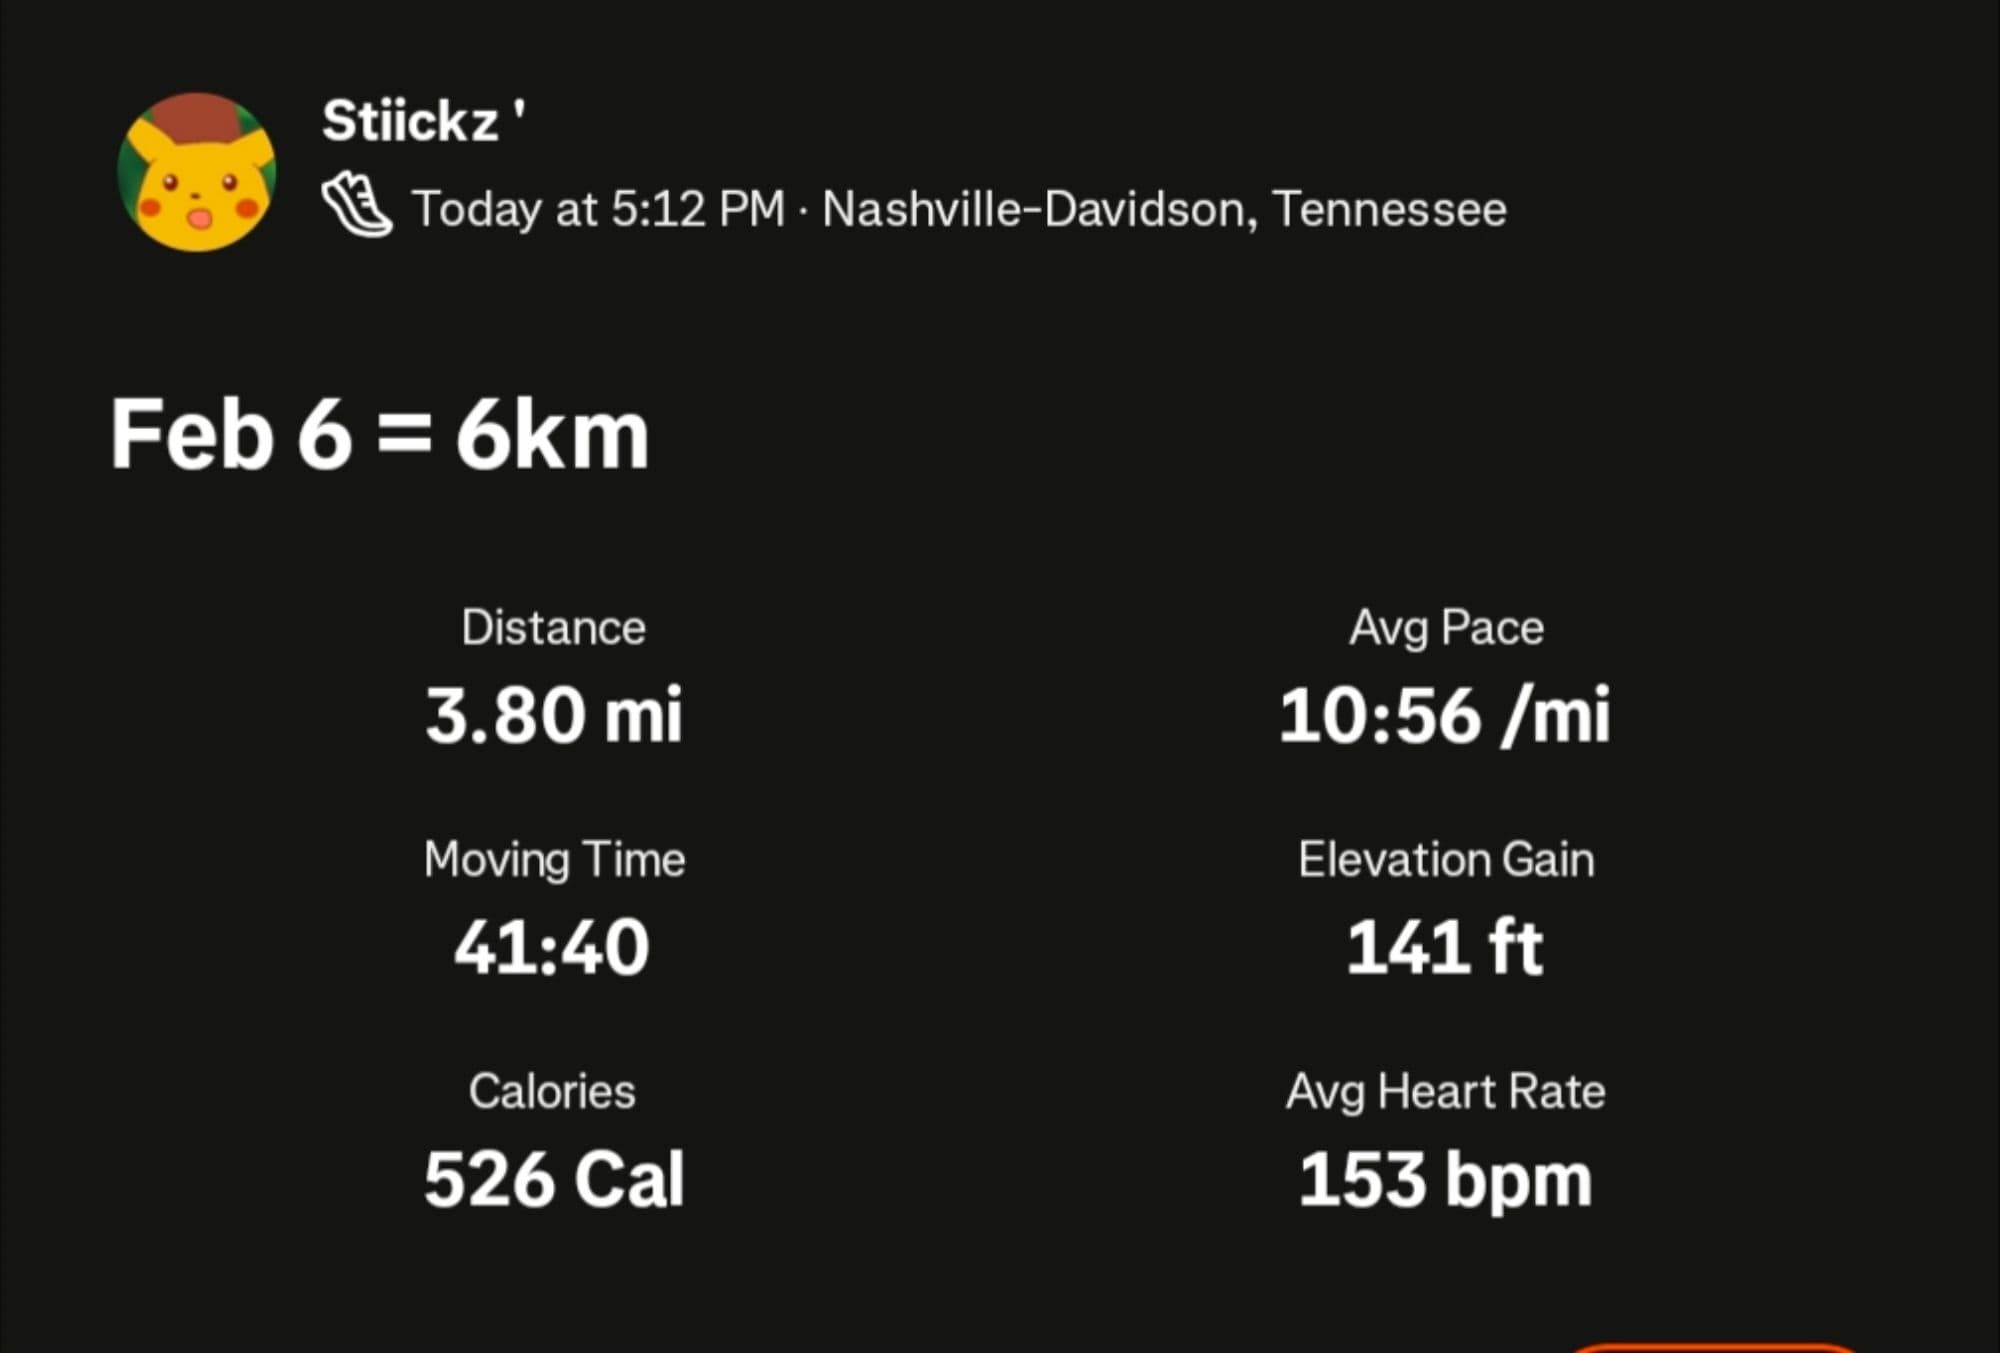This screenshot has width=2000, height=1353.
Task: Click the Distance stat label
Action: [x=553, y=628]
